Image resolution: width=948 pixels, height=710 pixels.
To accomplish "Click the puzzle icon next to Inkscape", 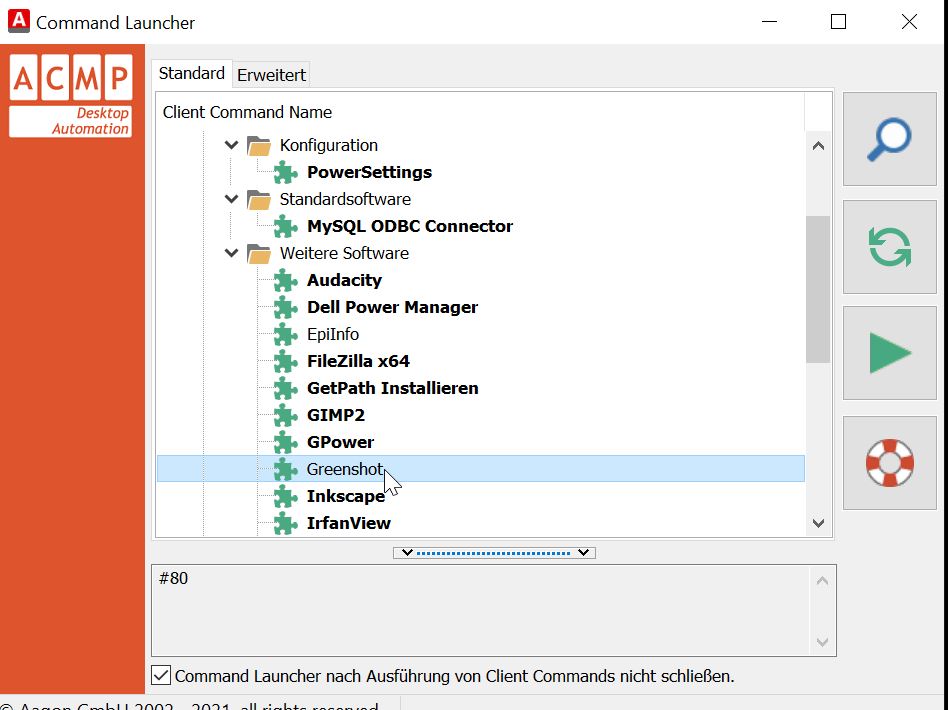I will coord(285,497).
